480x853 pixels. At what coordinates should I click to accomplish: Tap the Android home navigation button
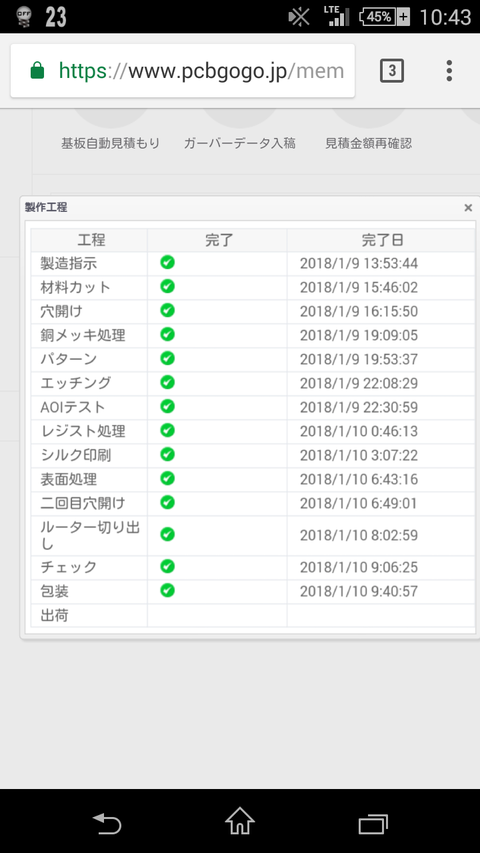click(x=240, y=821)
